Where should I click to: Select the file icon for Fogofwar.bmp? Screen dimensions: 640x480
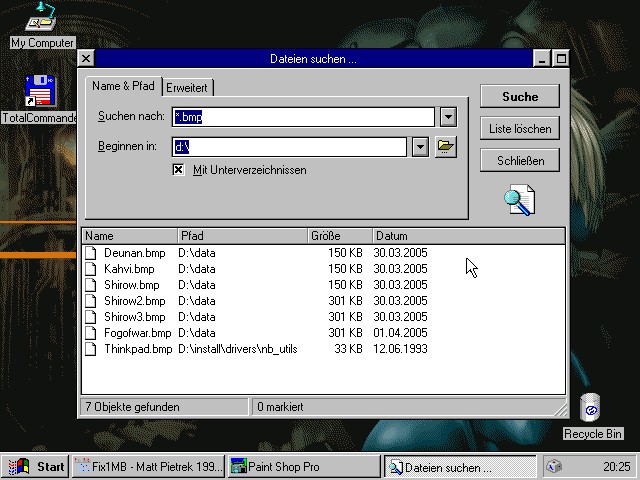tap(91, 333)
